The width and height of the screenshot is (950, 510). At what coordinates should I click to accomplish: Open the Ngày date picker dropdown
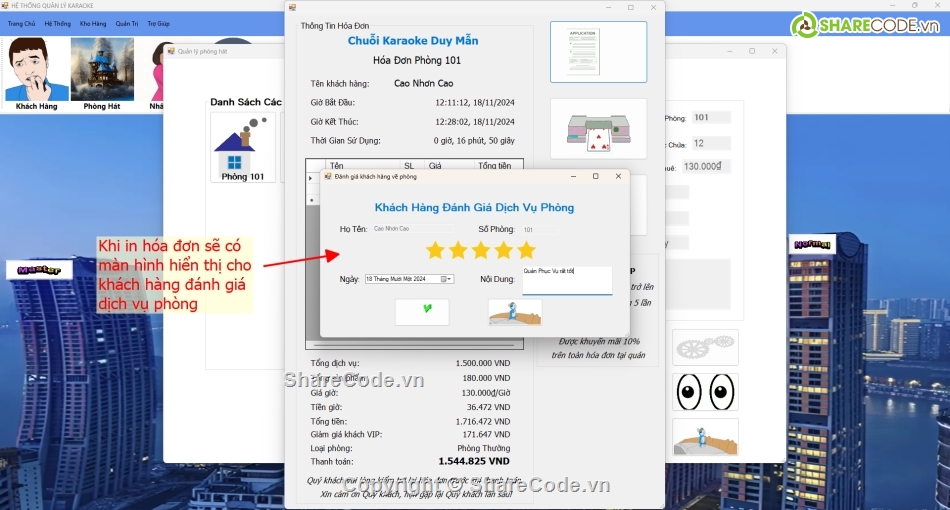tap(447, 279)
